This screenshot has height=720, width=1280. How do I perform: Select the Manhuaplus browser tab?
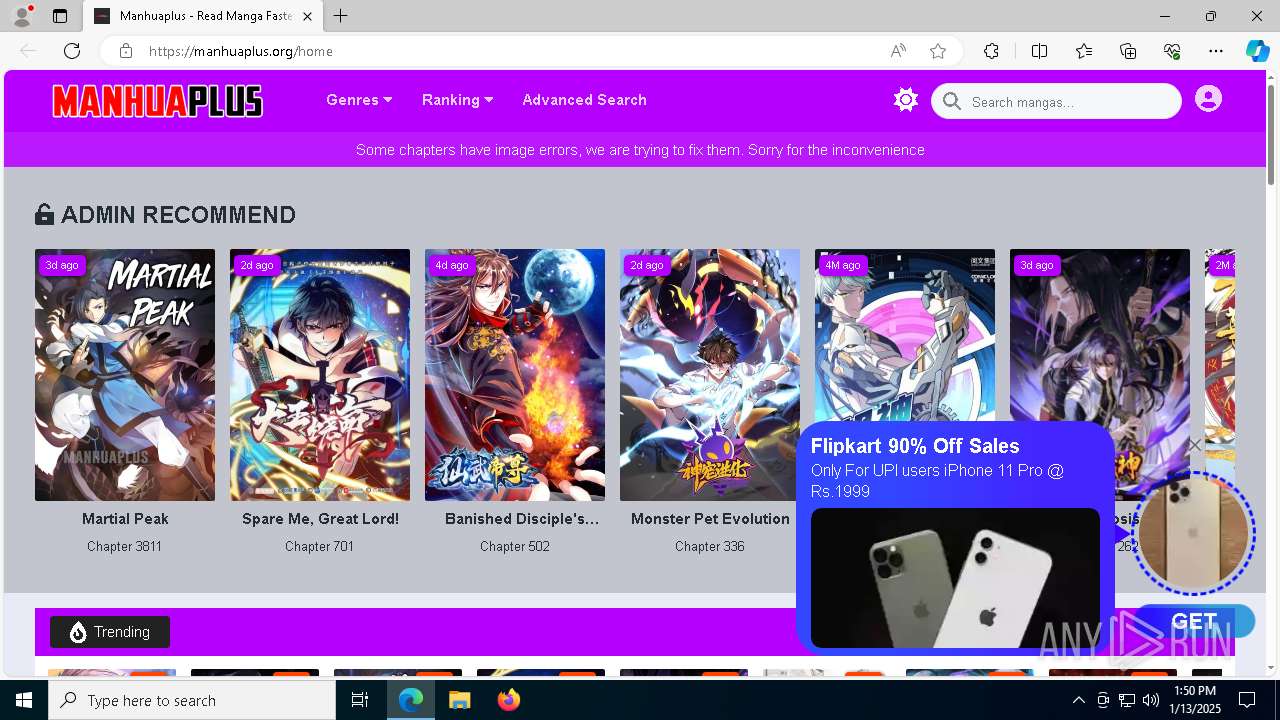point(203,16)
